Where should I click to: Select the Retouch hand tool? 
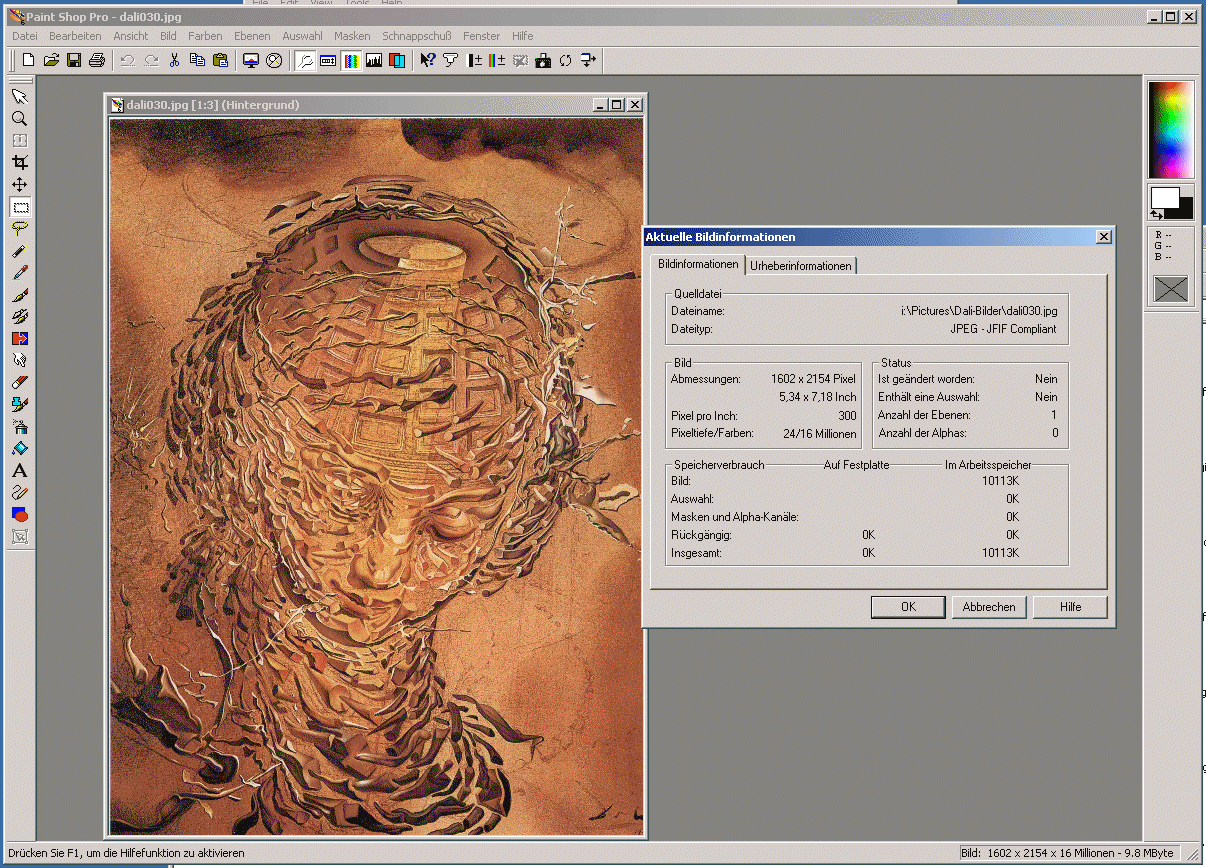pyautogui.click(x=19, y=360)
